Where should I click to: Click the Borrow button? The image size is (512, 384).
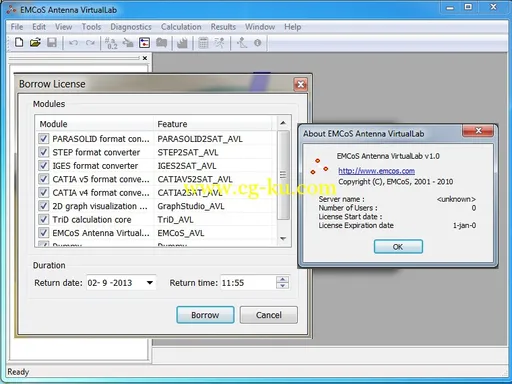[x=205, y=315]
